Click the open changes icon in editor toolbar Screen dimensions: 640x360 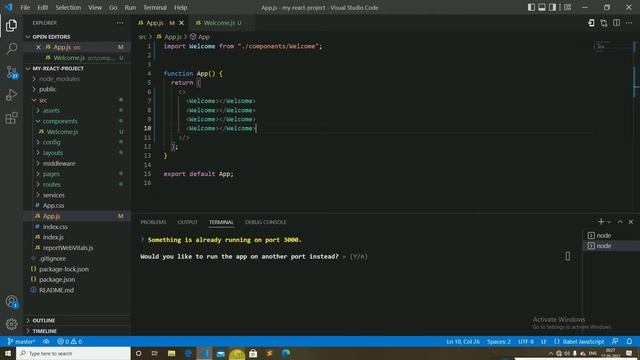tap(591, 23)
